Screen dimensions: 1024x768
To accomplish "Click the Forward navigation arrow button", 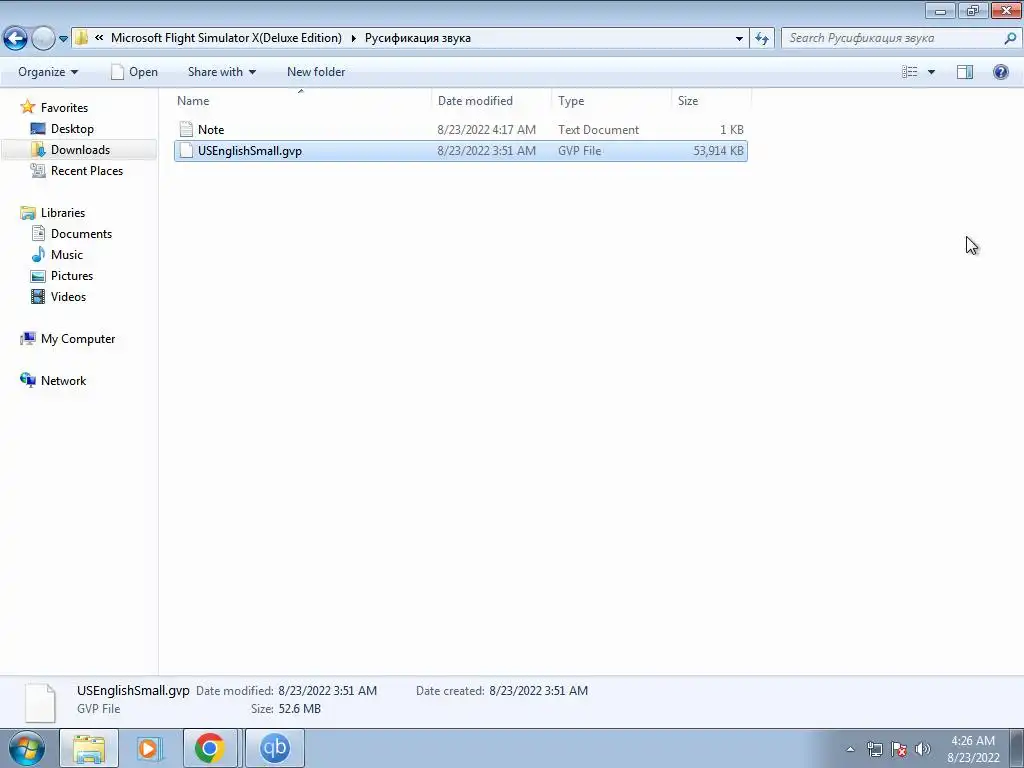I will (x=43, y=39).
